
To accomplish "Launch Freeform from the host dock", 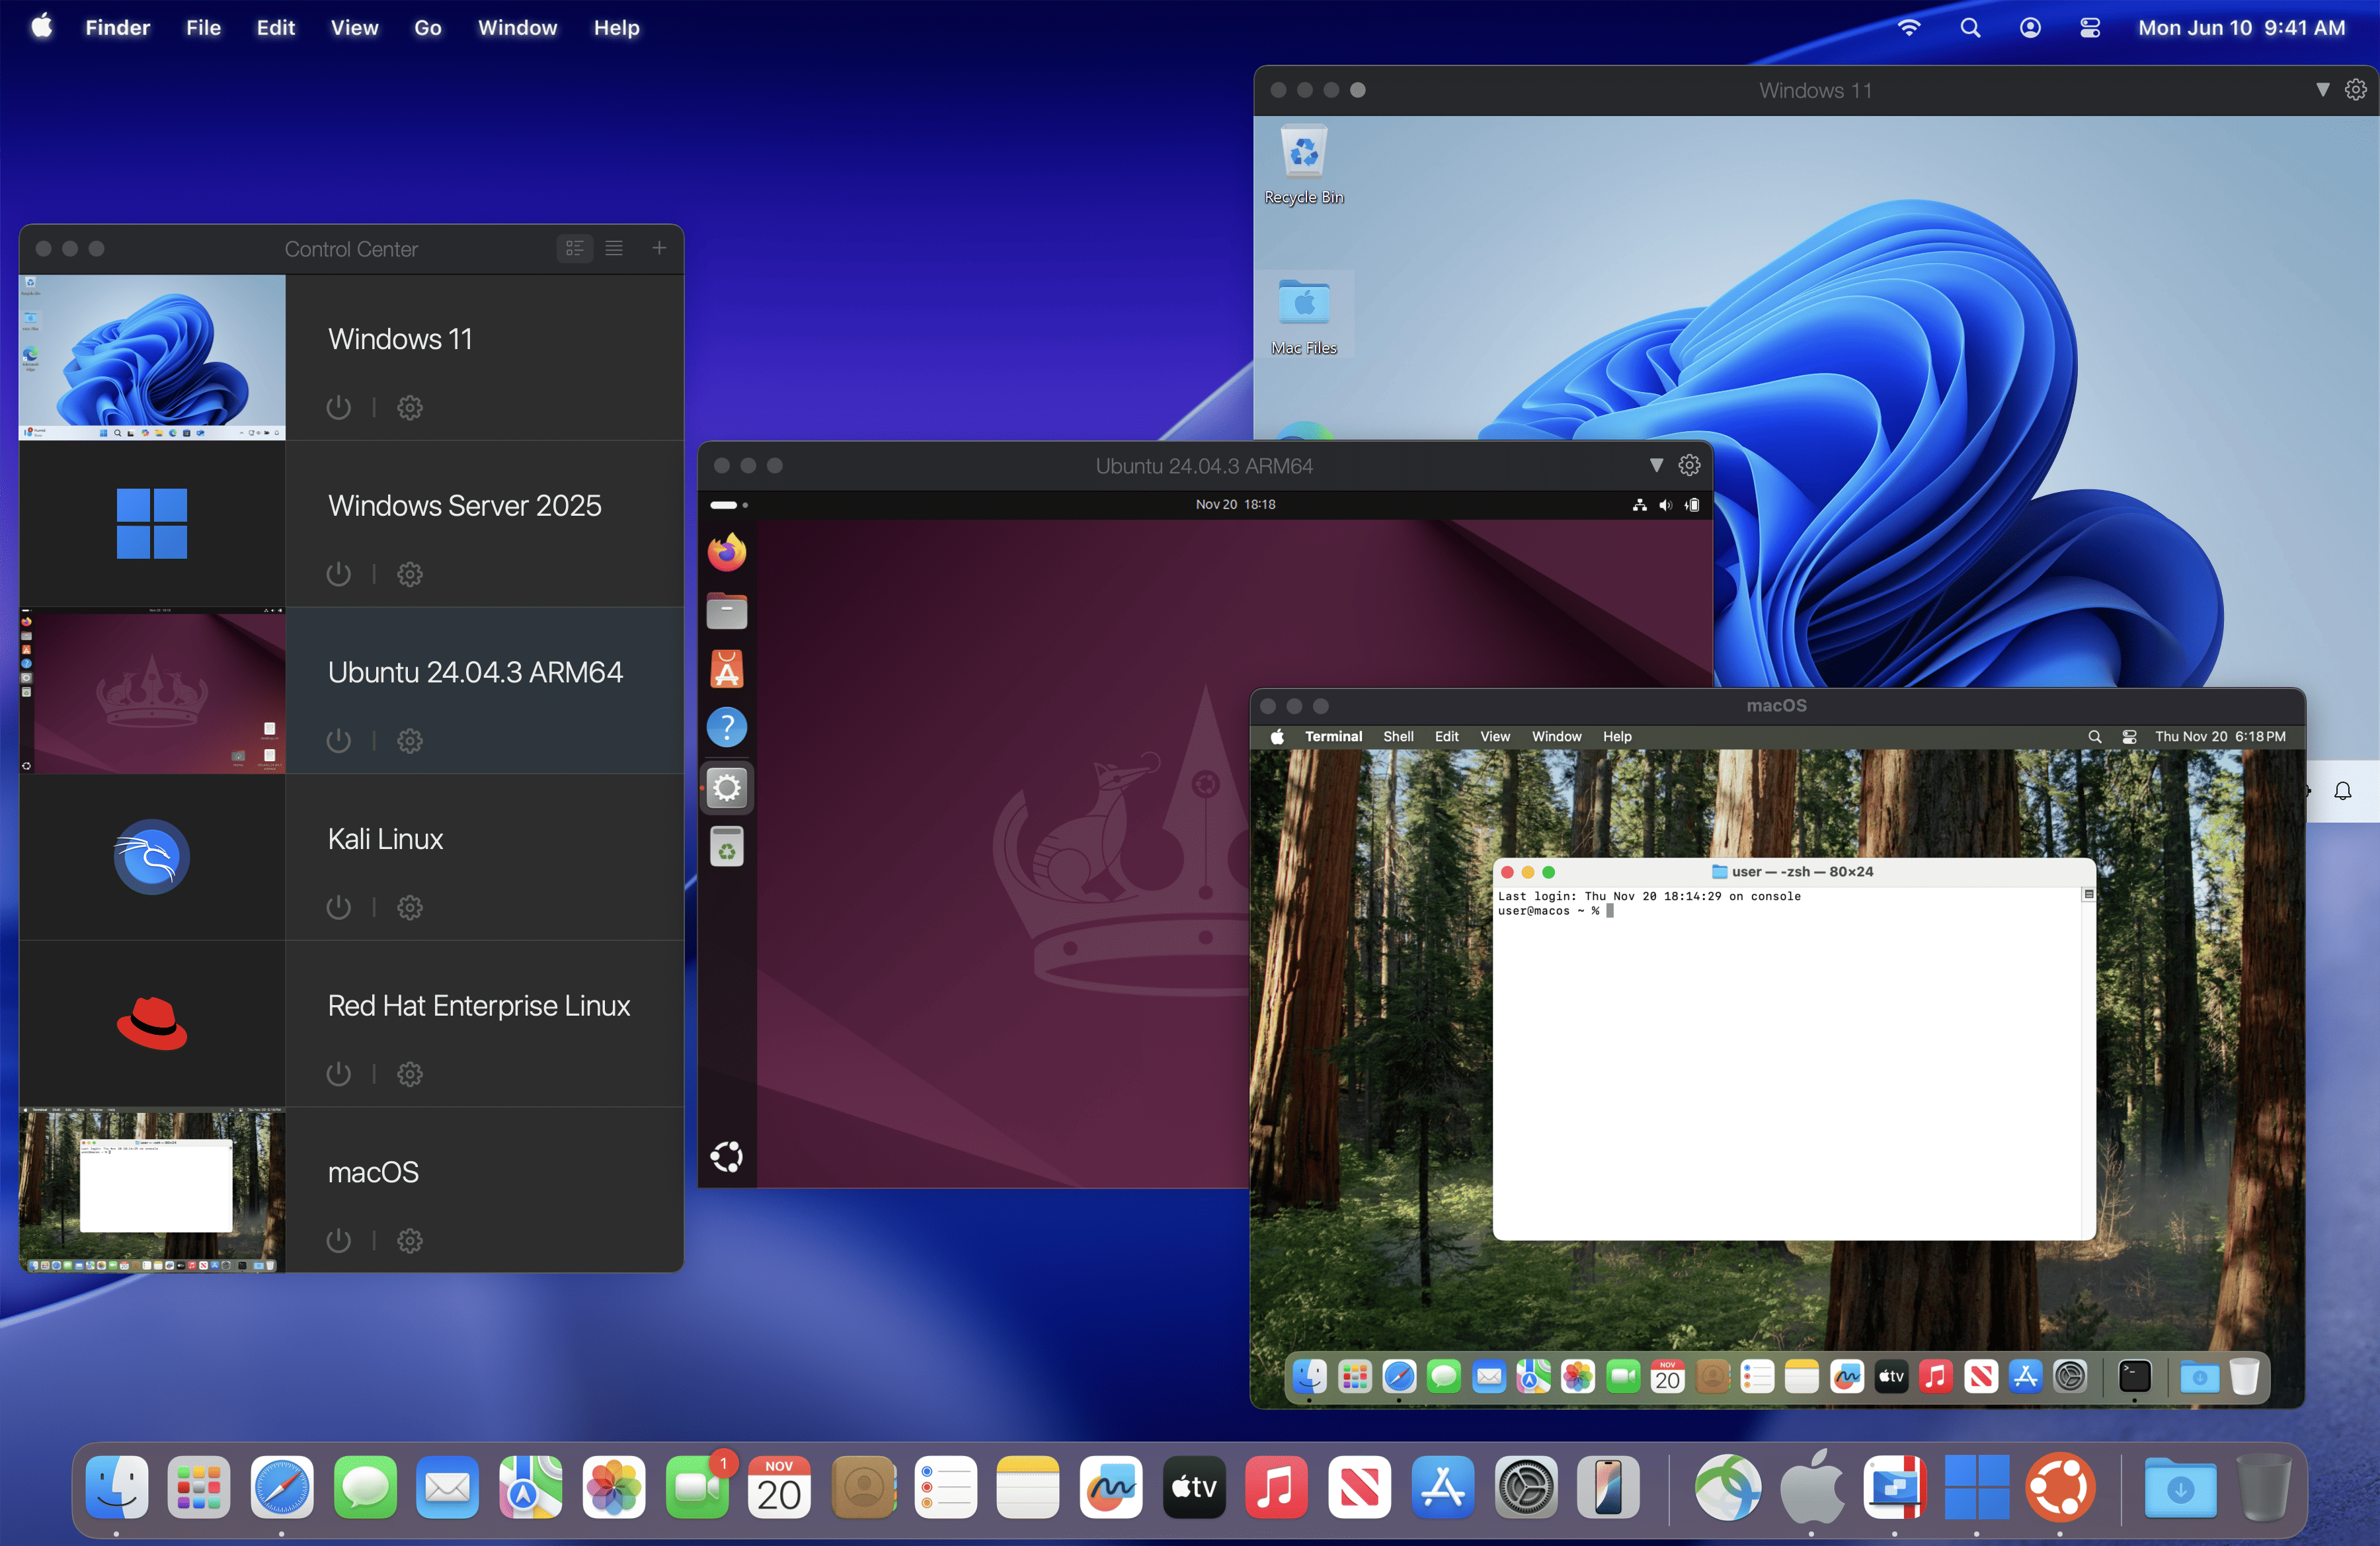I will pos(1111,1488).
